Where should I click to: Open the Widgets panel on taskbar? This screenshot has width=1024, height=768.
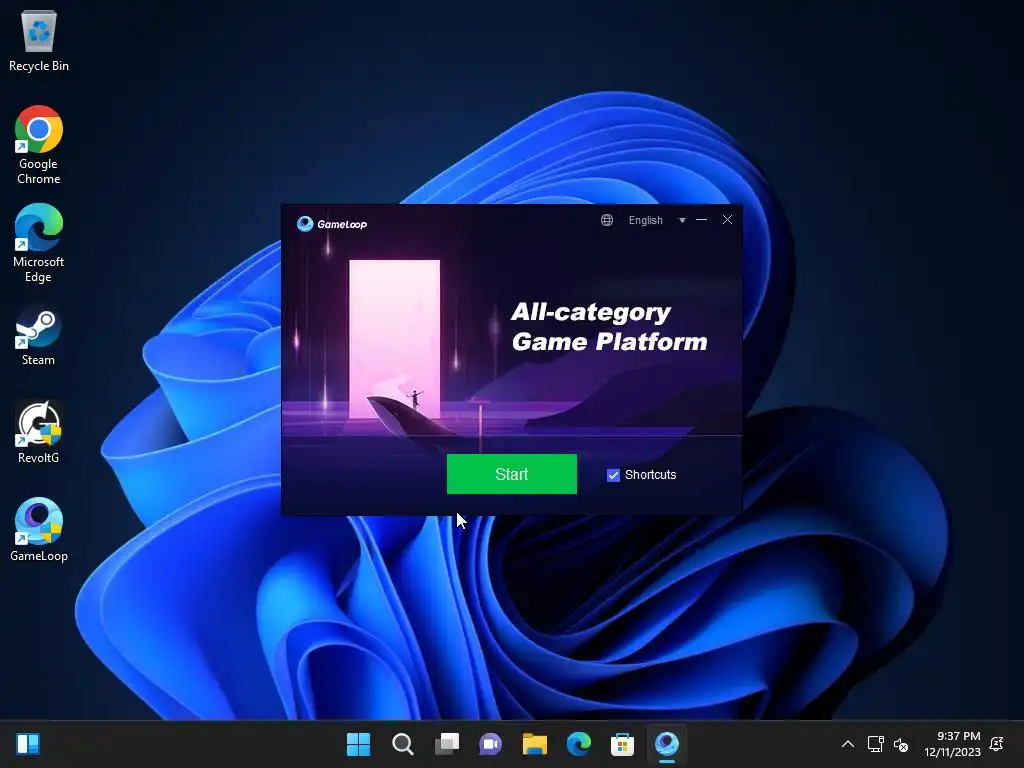pyautogui.click(x=28, y=744)
